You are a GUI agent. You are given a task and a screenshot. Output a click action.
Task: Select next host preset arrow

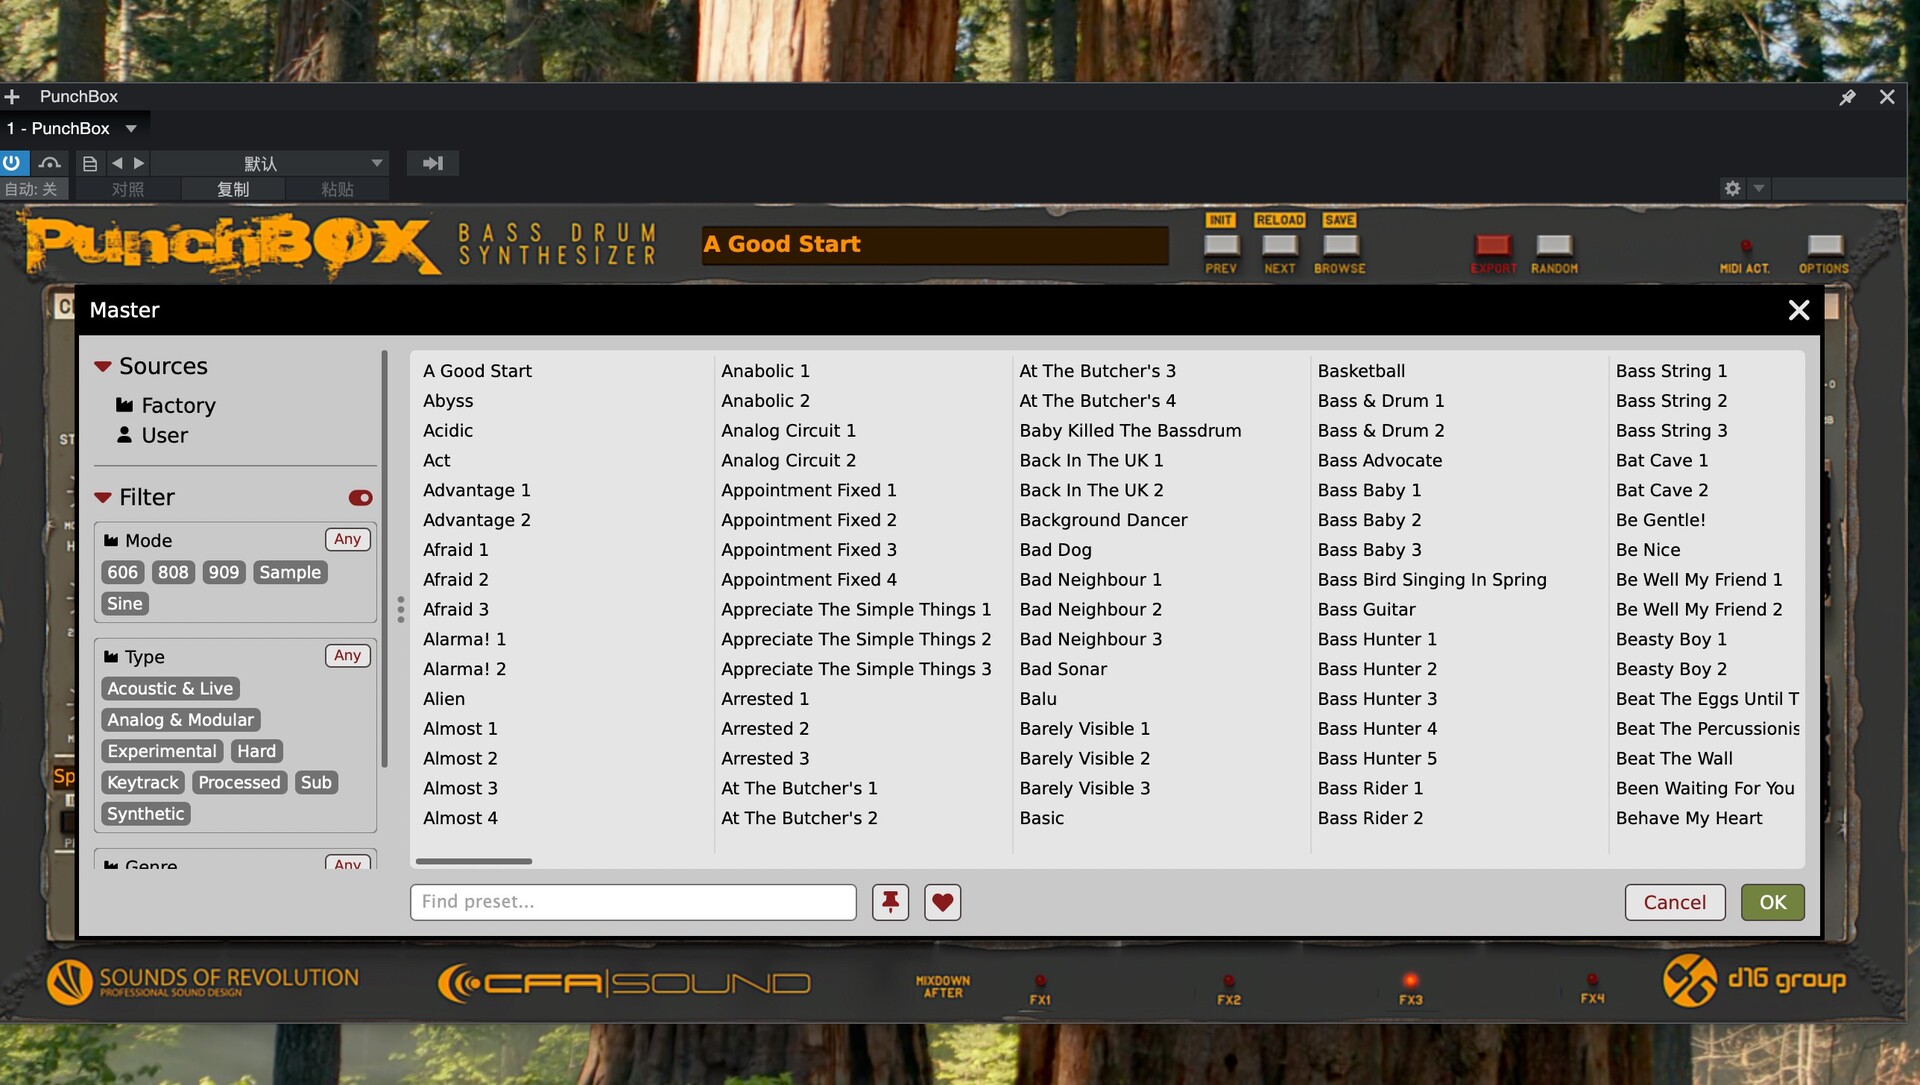pos(139,163)
